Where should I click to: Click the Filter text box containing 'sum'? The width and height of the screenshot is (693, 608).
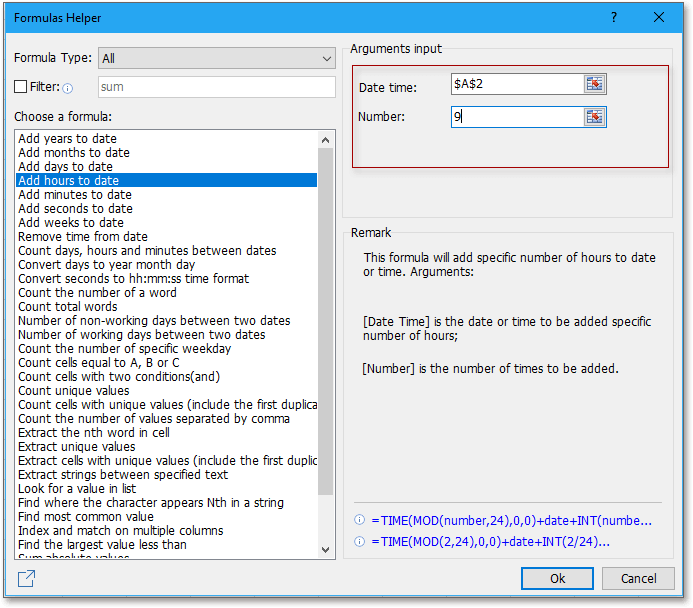tap(217, 87)
